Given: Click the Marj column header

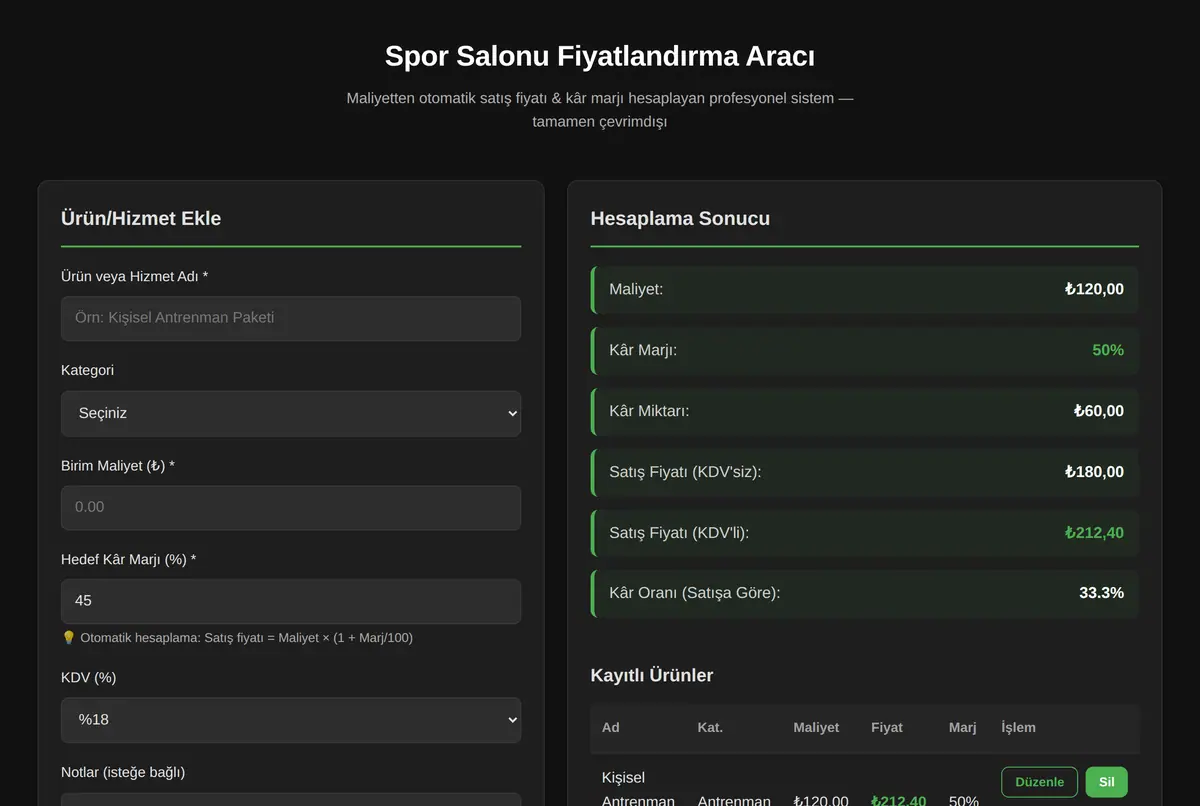Looking at the screenshot, I should click(963, 727).
